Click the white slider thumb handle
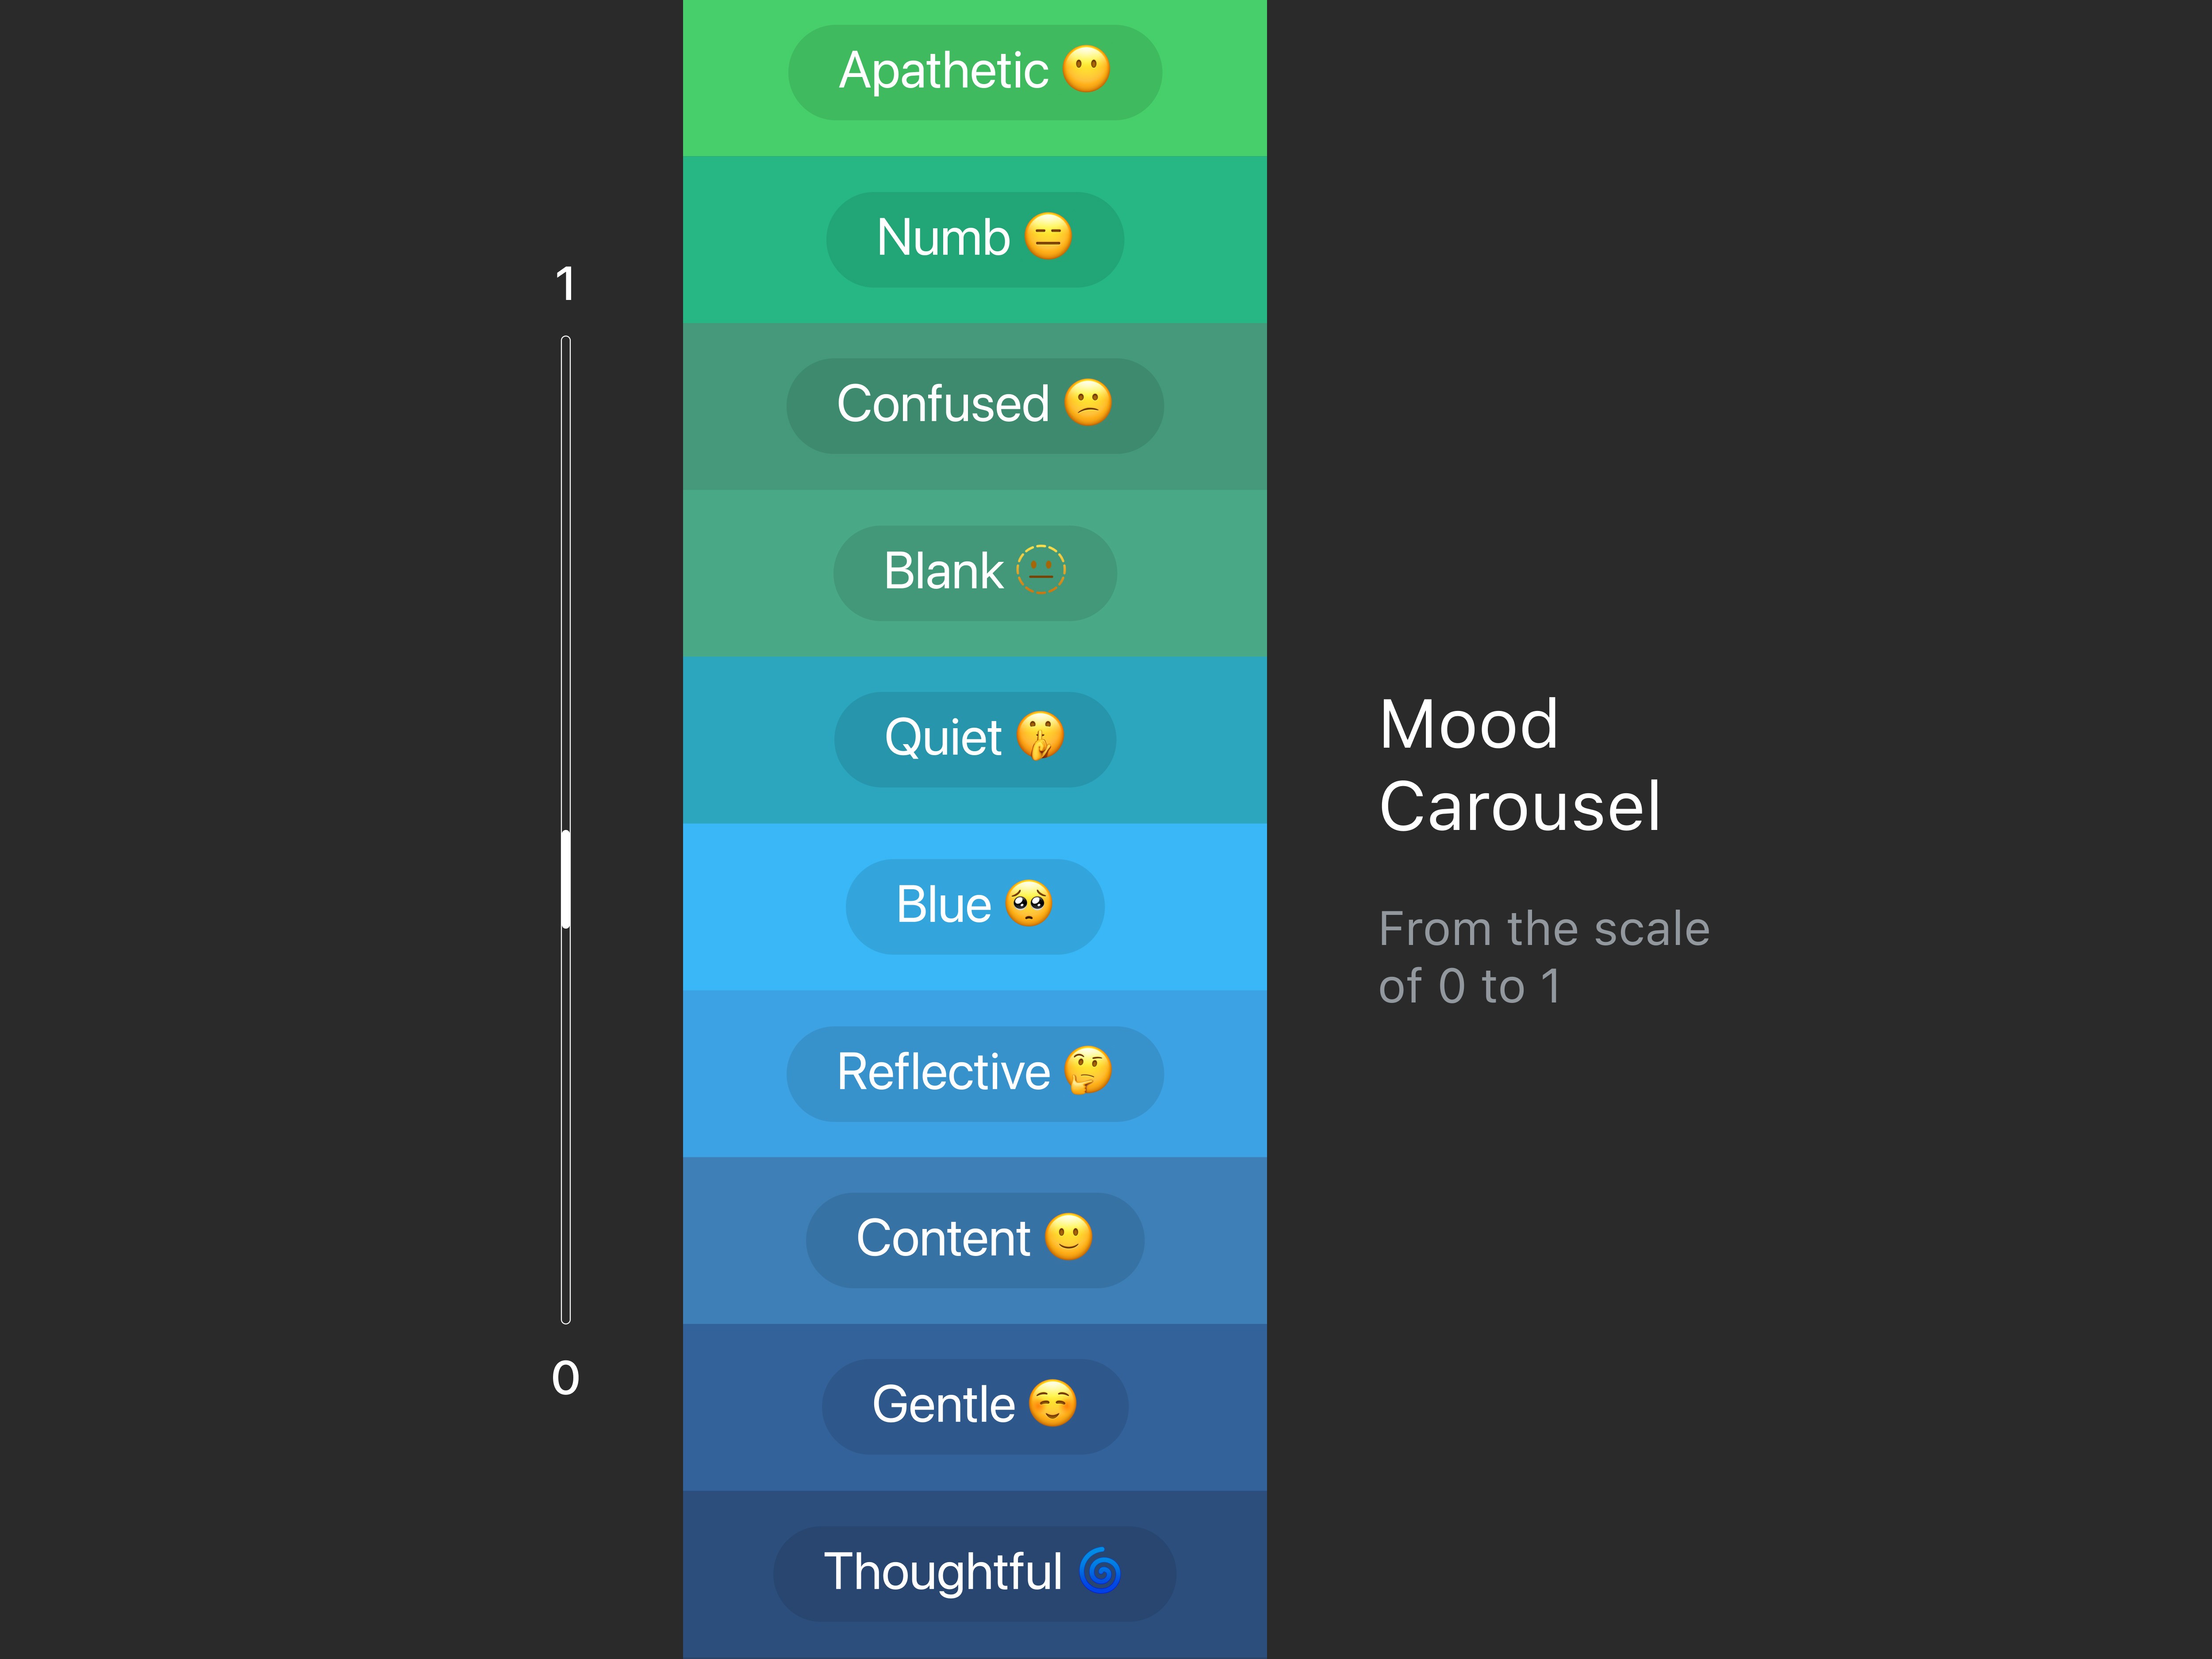 coord(566,880)
